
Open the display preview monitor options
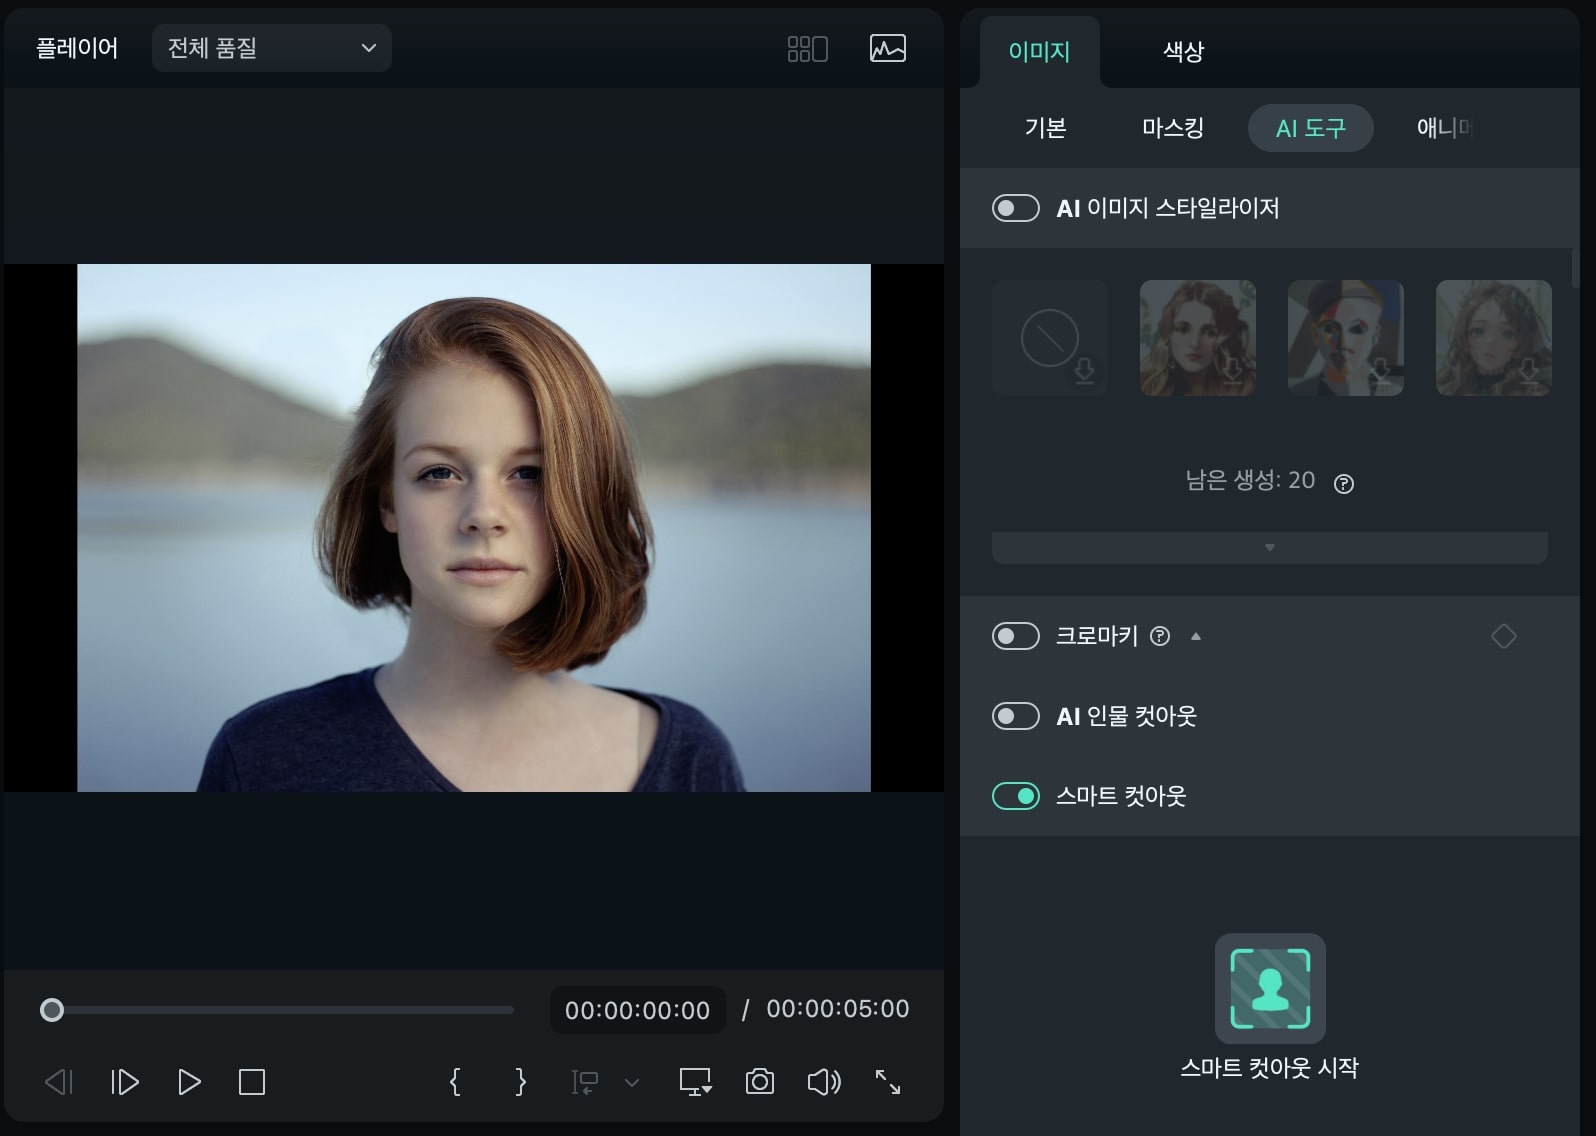pos(695,1082)
